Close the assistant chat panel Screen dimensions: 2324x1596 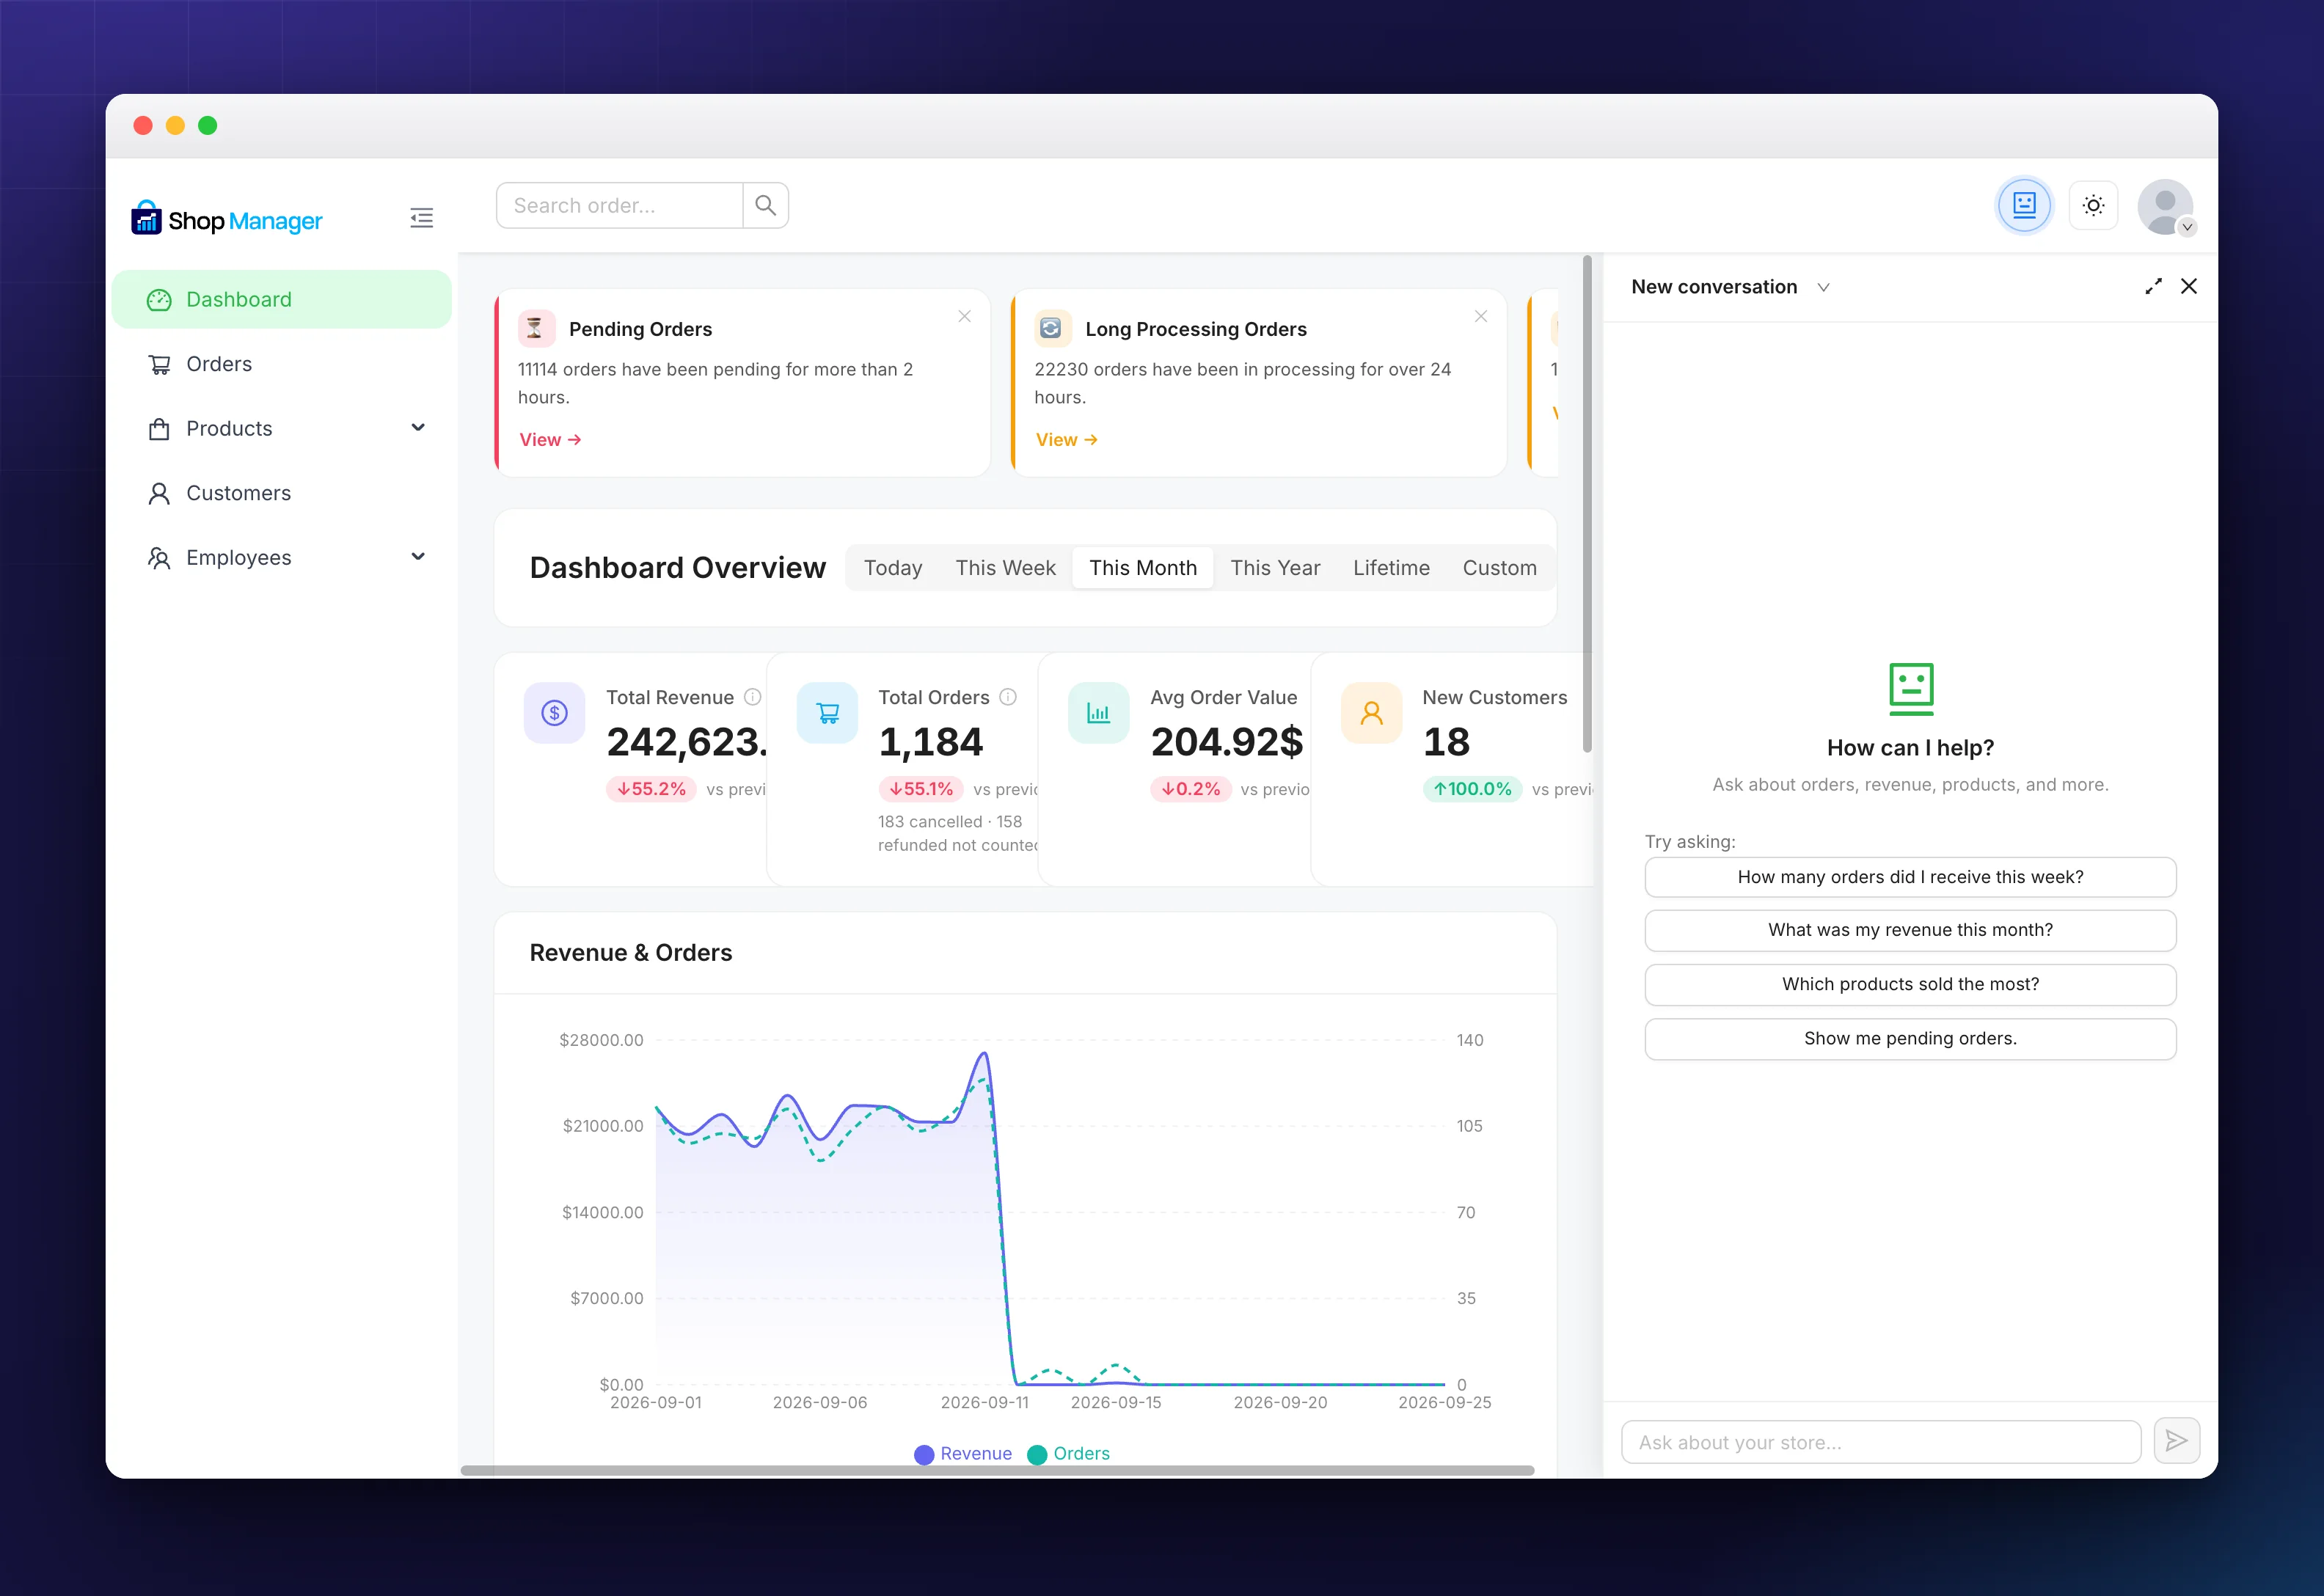point(2189,287)
